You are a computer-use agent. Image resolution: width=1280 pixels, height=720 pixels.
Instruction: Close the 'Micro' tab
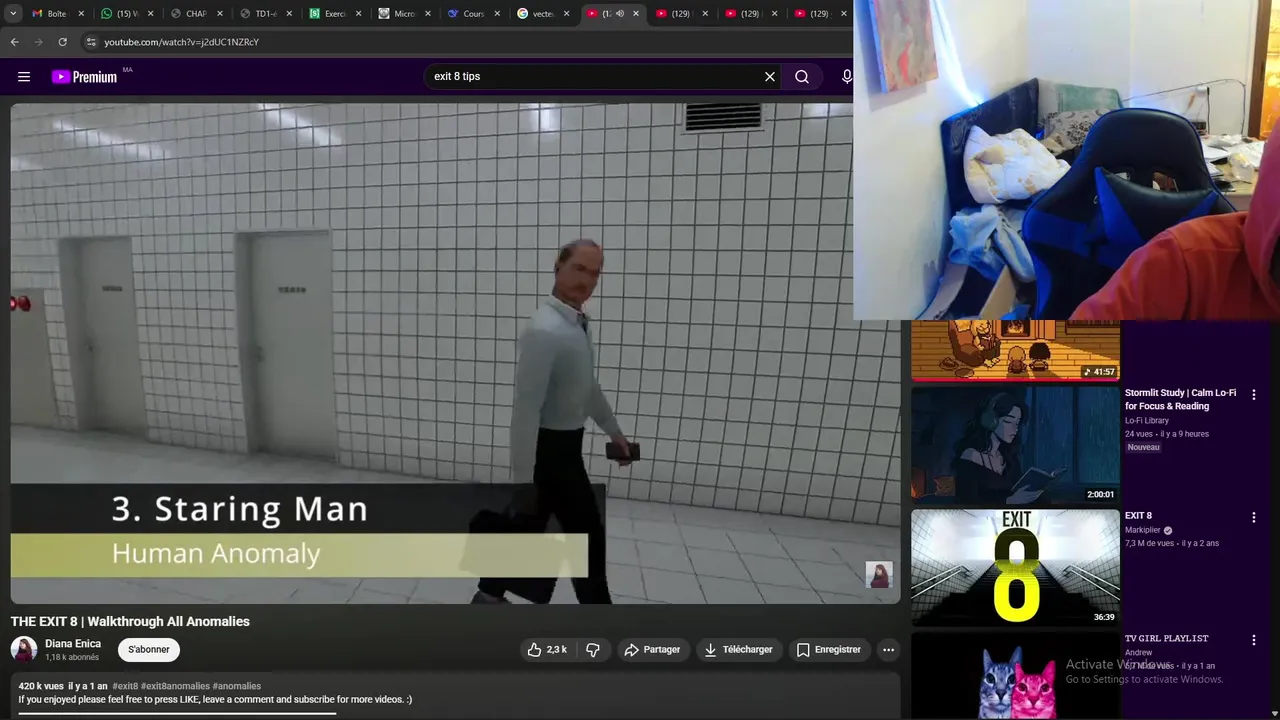[428, 14]
